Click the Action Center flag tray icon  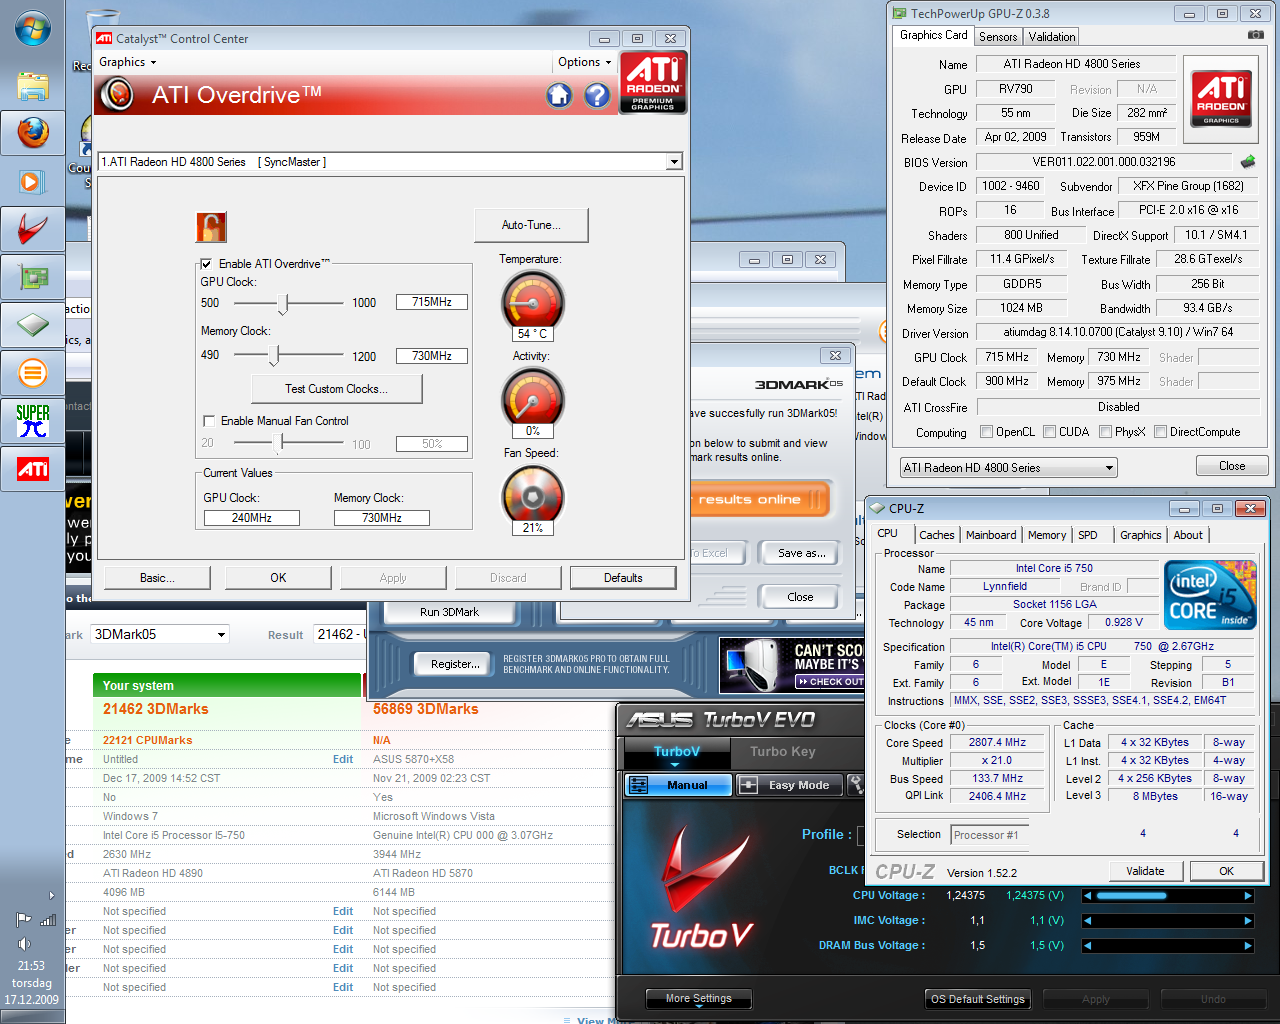pyautogui.click(x=23, y=920)
